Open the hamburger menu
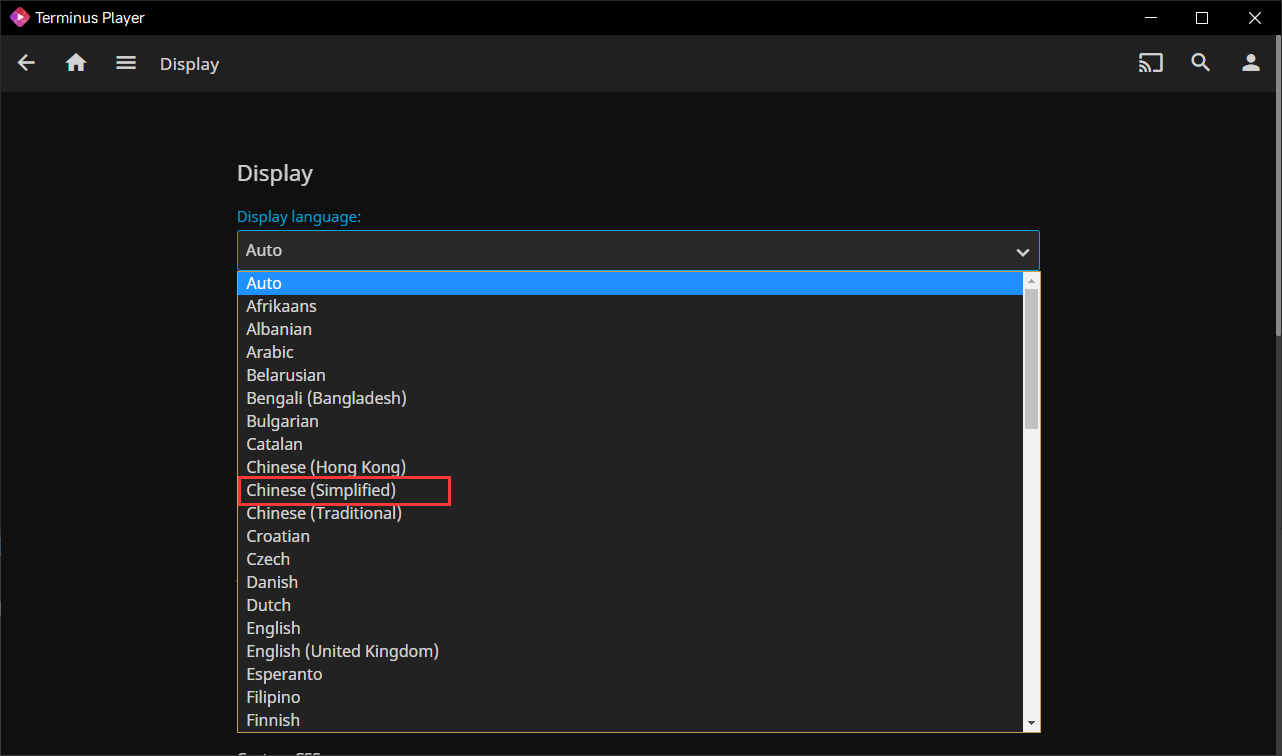Image resolution: width=1282 pixels, height=756 pixels. coord(126,63)
